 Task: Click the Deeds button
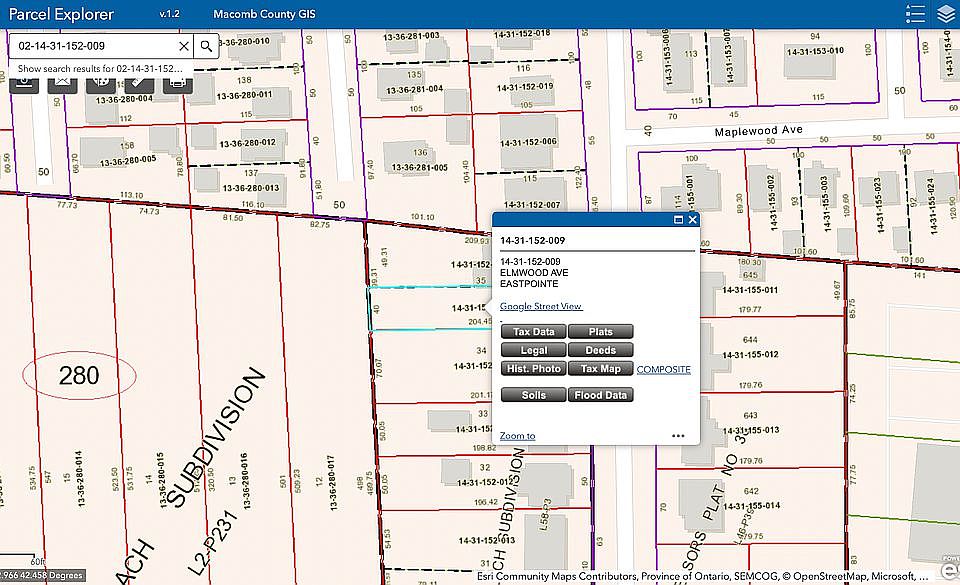(601, 350)
